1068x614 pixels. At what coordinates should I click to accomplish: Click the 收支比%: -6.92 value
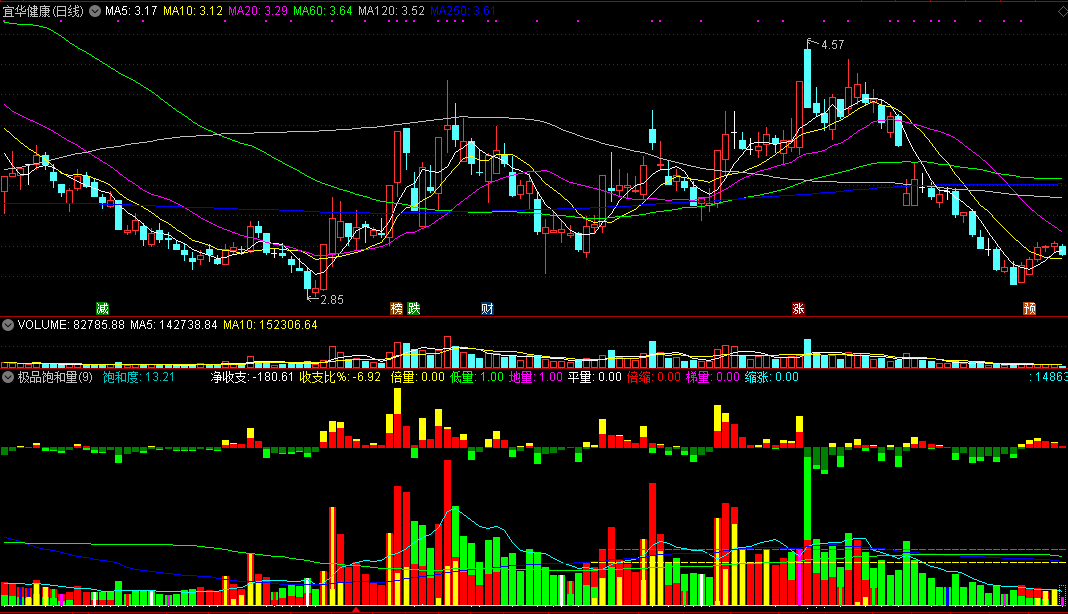(x=340, y=377)
